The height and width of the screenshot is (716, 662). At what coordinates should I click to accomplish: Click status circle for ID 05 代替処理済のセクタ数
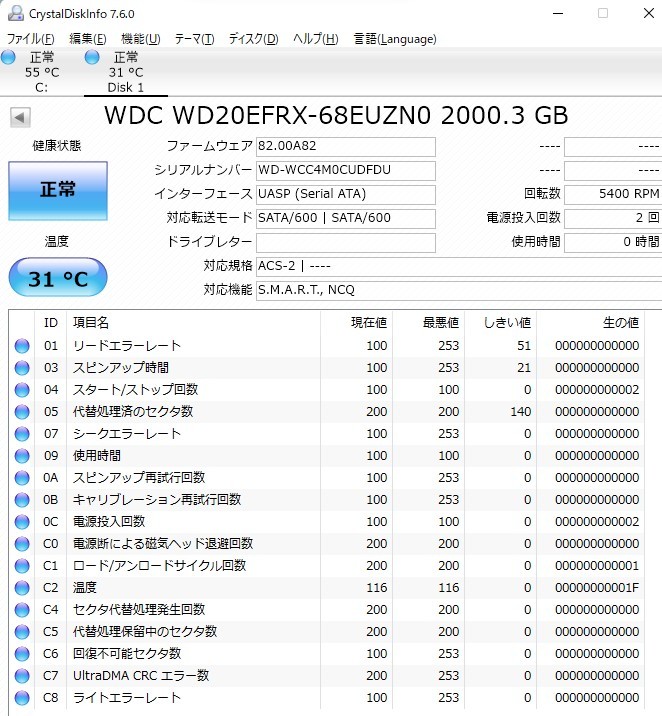coord(22,411)
